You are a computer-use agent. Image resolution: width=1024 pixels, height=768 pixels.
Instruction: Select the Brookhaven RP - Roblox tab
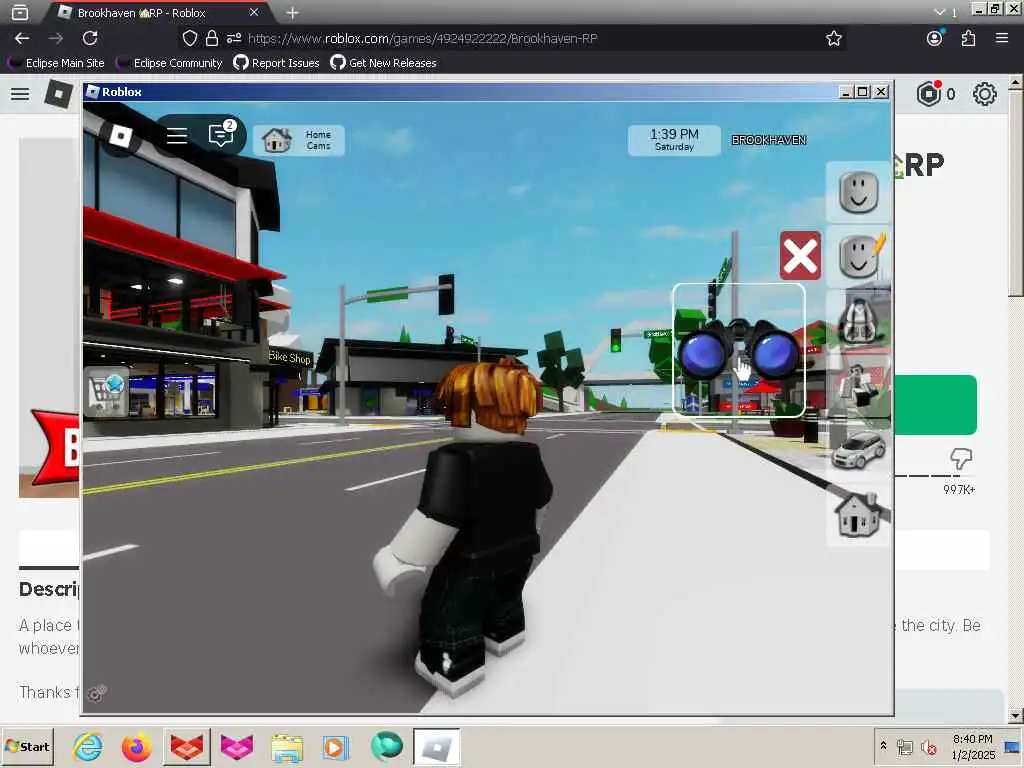point(157,12)
